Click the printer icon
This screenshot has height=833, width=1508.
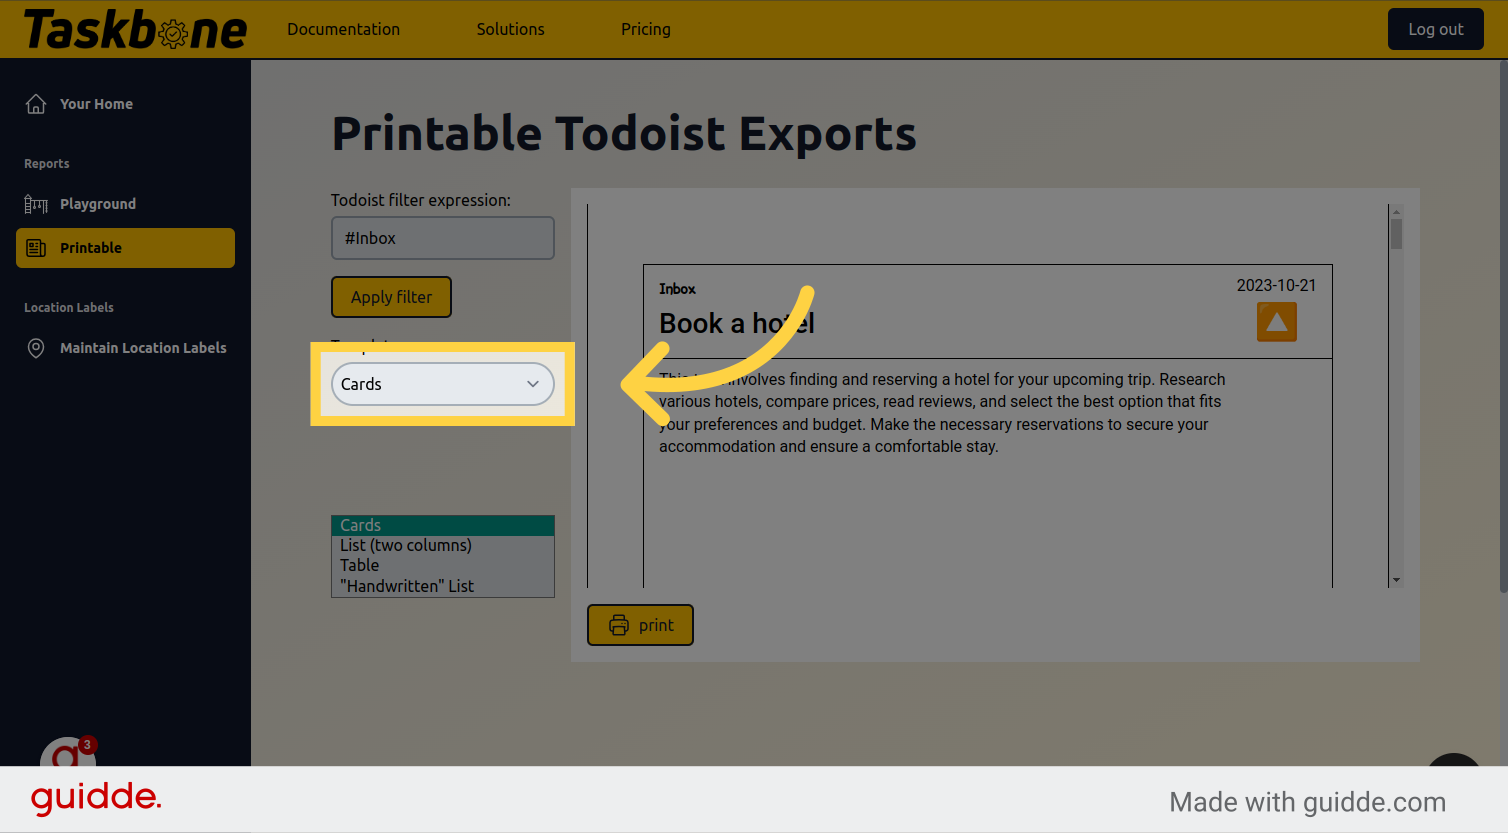click(x=619, y=625)
